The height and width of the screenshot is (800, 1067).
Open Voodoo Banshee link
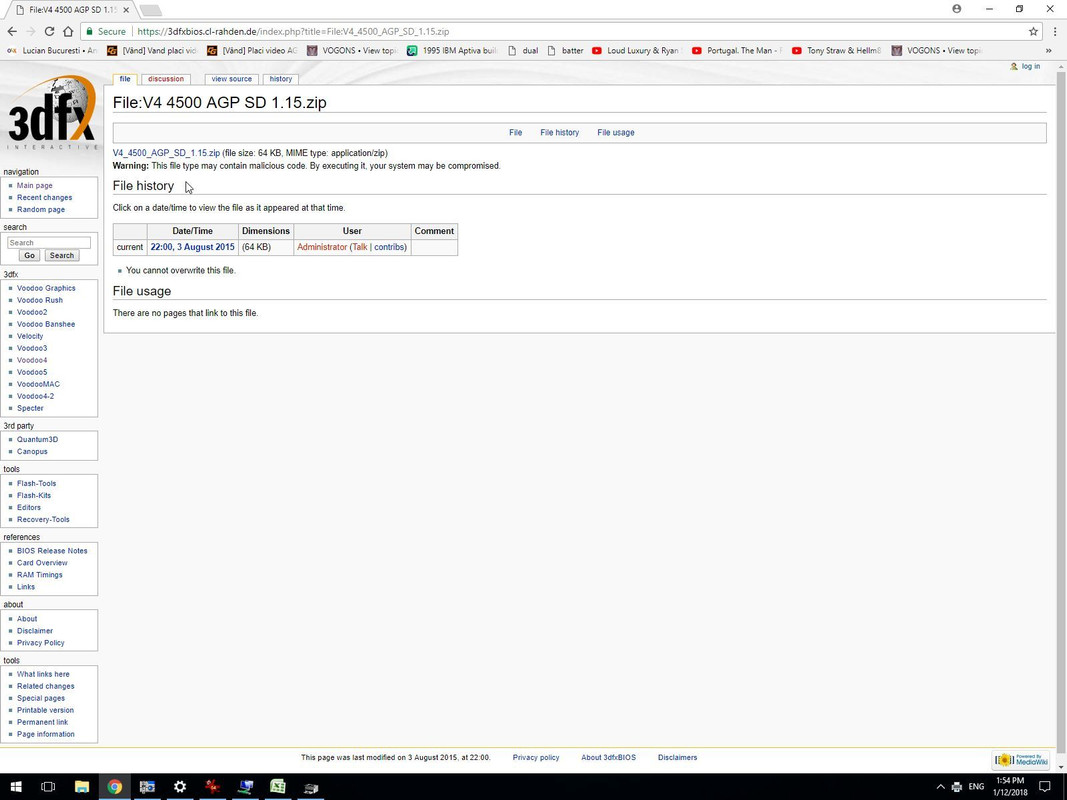point(46,324)
